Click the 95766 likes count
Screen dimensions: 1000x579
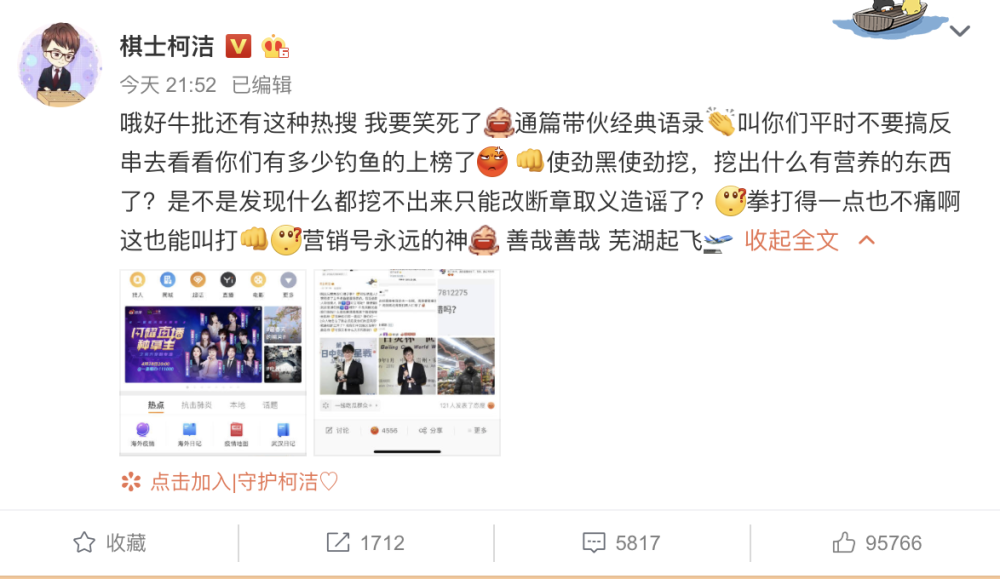coord(893,543)
